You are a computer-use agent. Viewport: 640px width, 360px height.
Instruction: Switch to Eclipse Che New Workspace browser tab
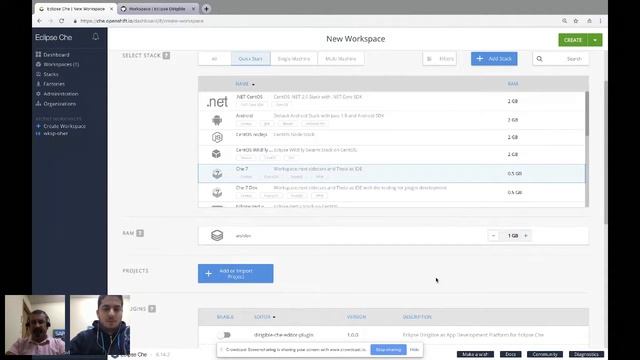pos(76,9)
